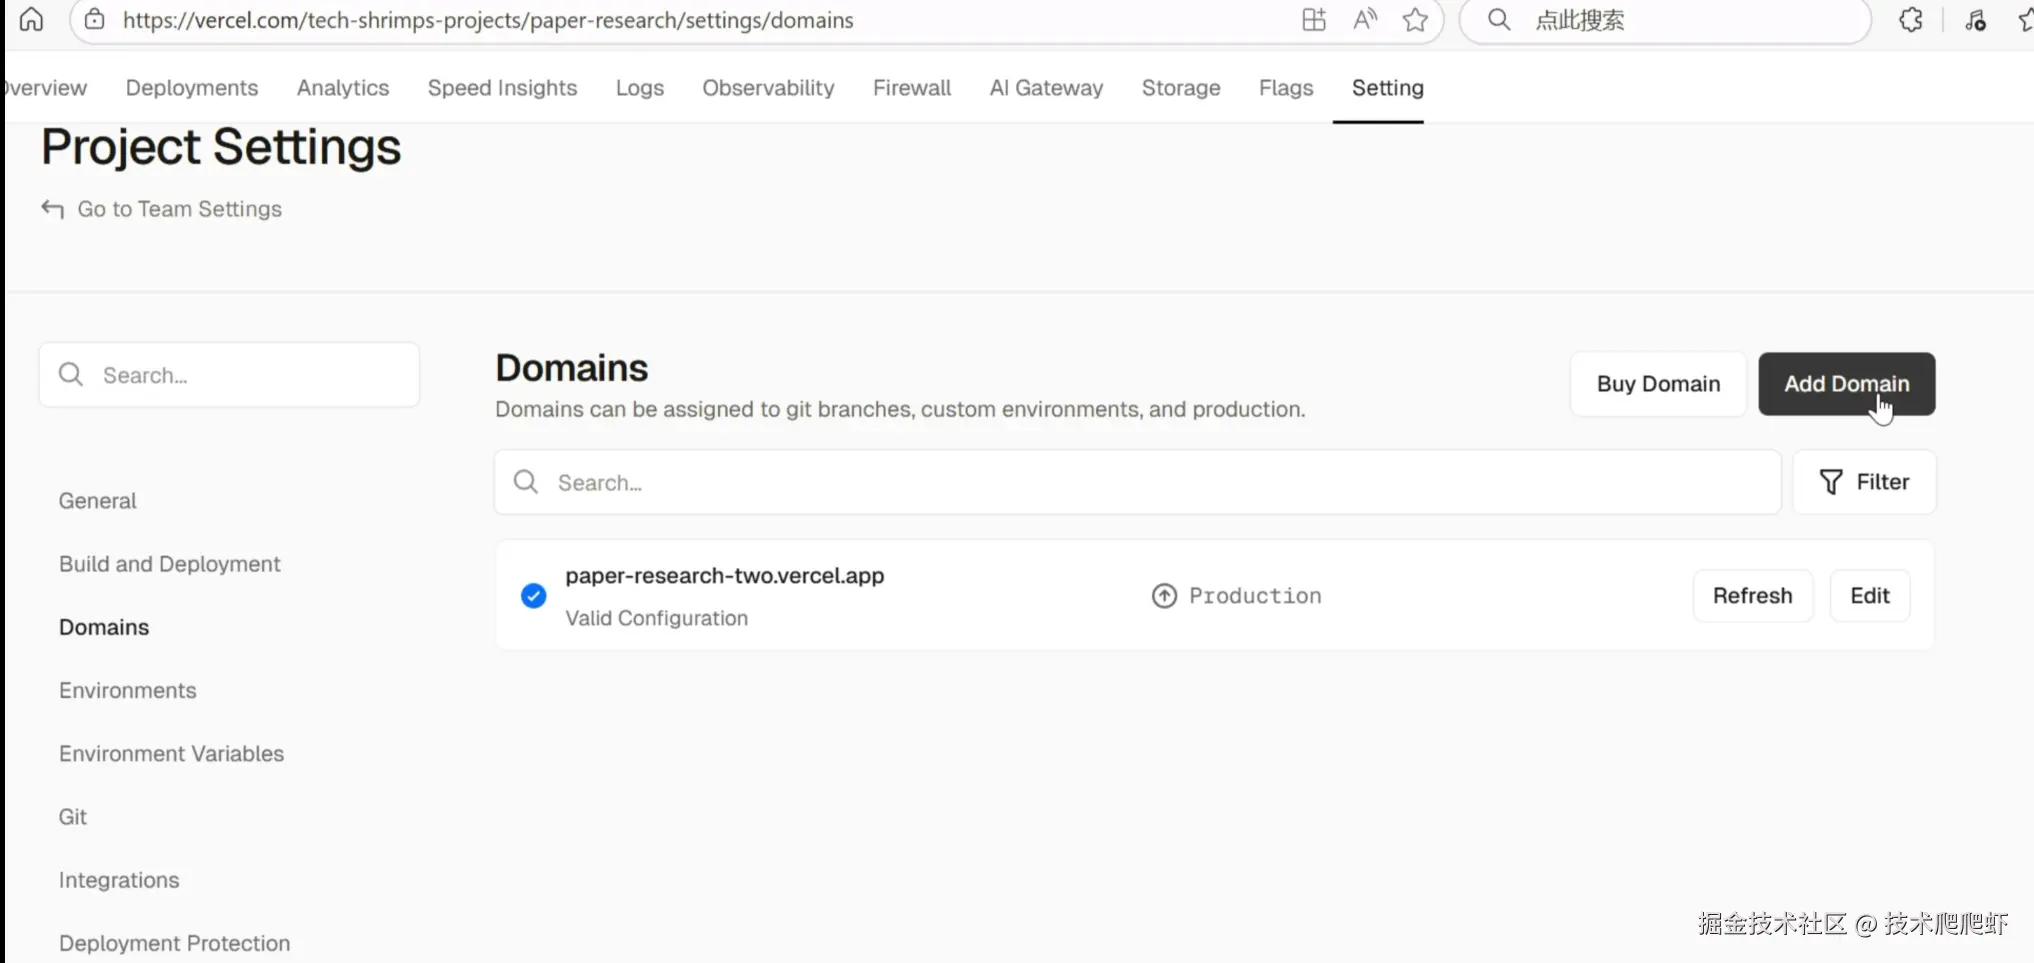Edit the paper-research-two.vercel.app domain

[1869, 596]
